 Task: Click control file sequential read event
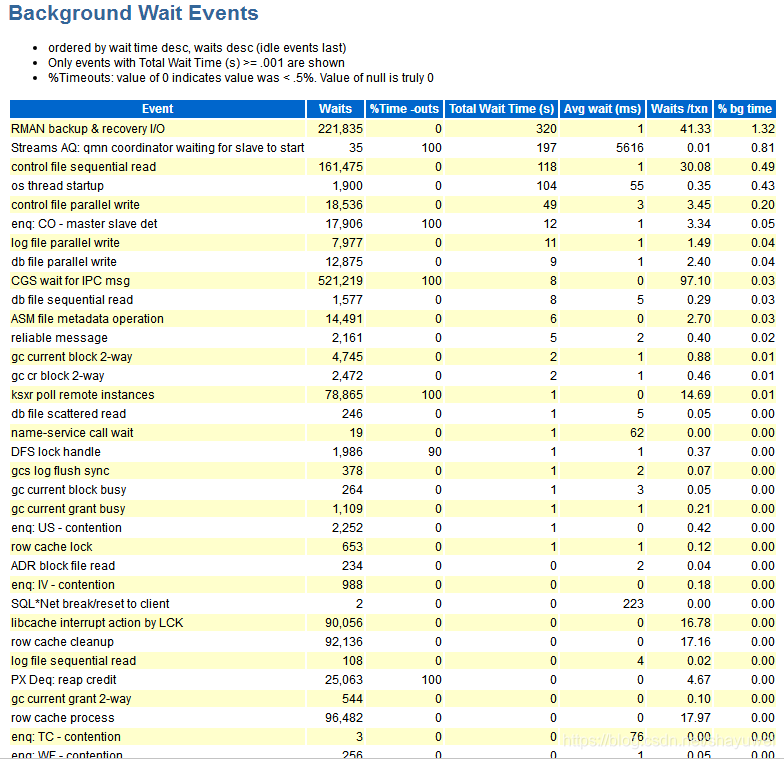click(x=84, y=166)
